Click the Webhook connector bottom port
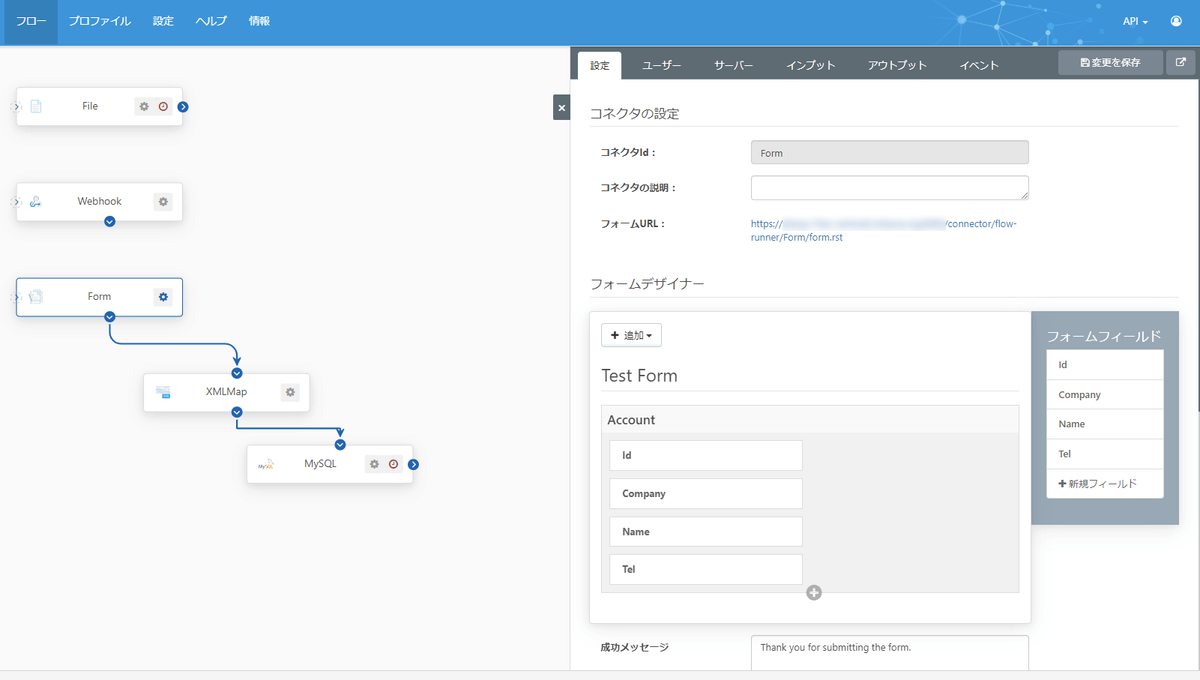Viewport: 1200px width, 680px height. (110, 221)
